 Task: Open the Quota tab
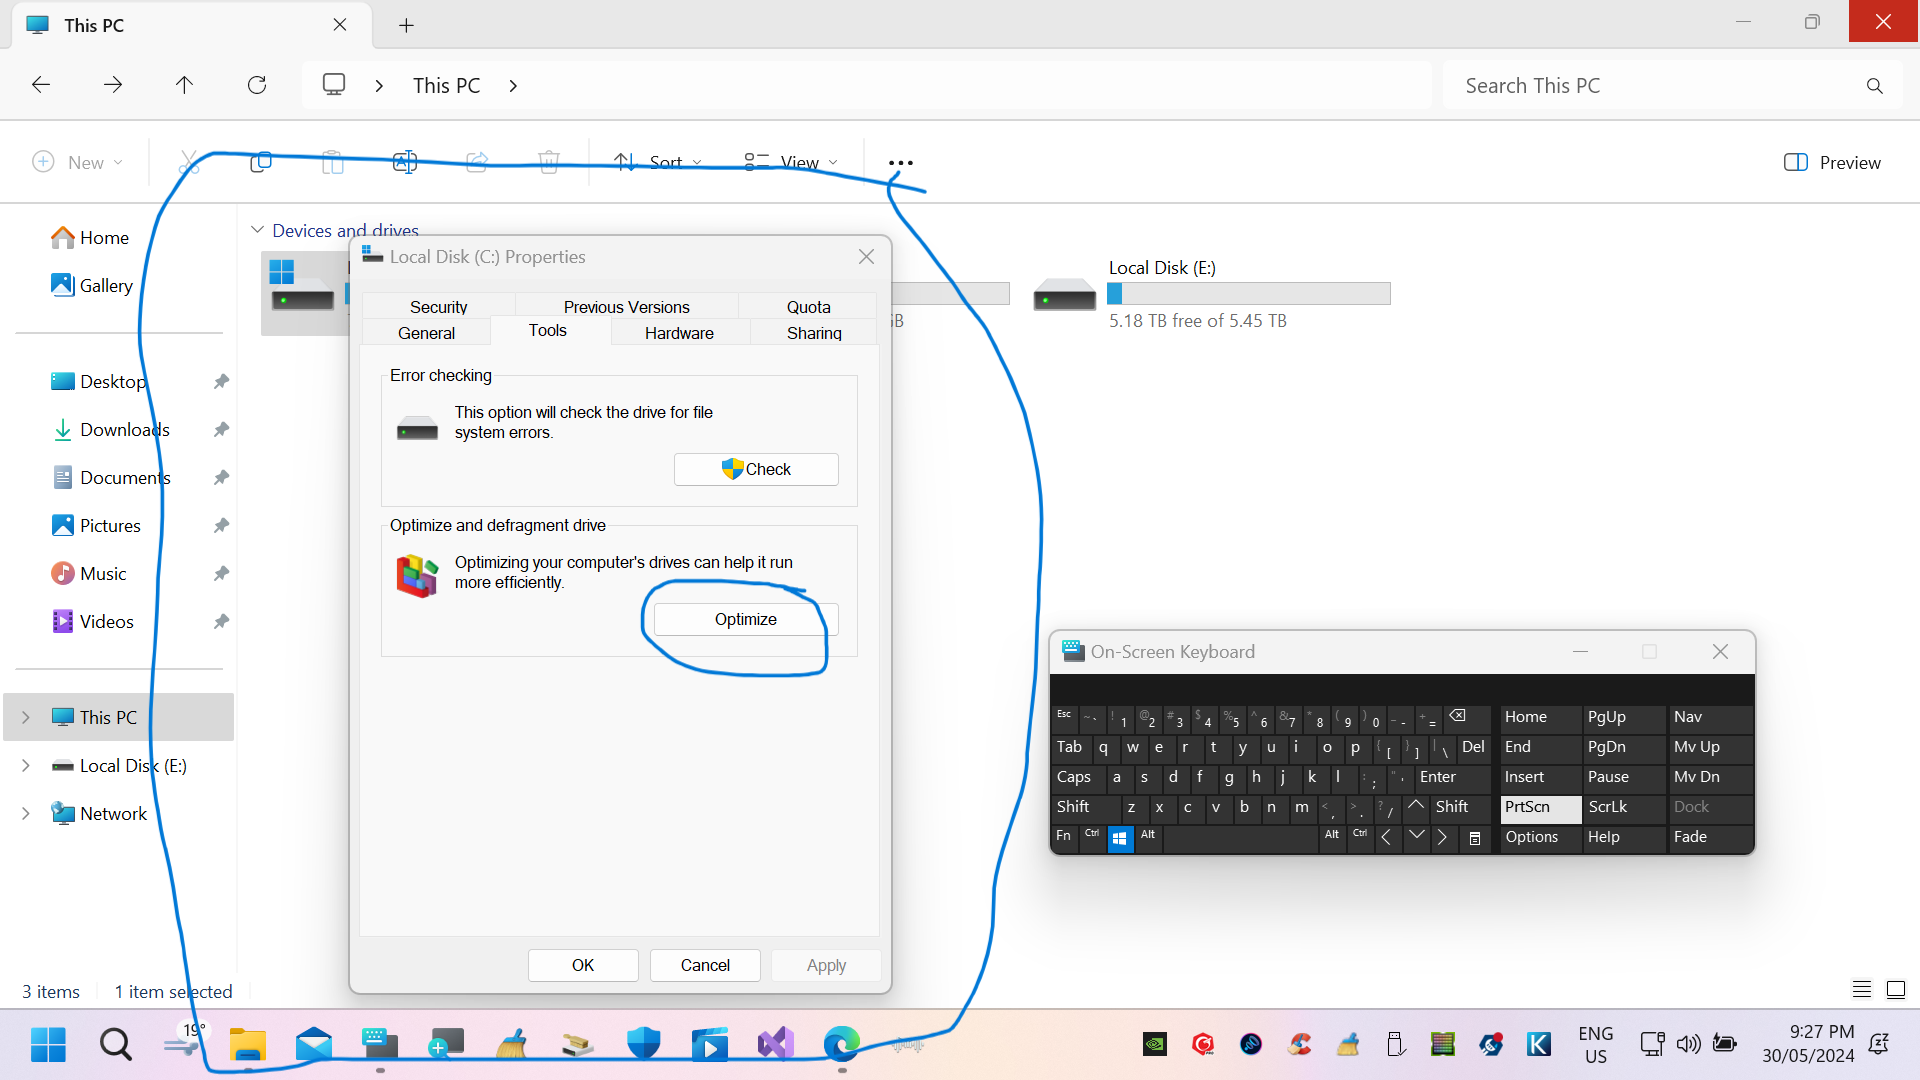click(x=808, y=306)
